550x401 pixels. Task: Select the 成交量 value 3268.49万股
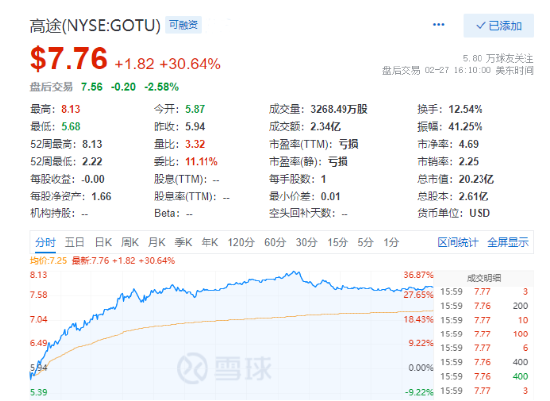pyautogui.click(x=339, y=109)
